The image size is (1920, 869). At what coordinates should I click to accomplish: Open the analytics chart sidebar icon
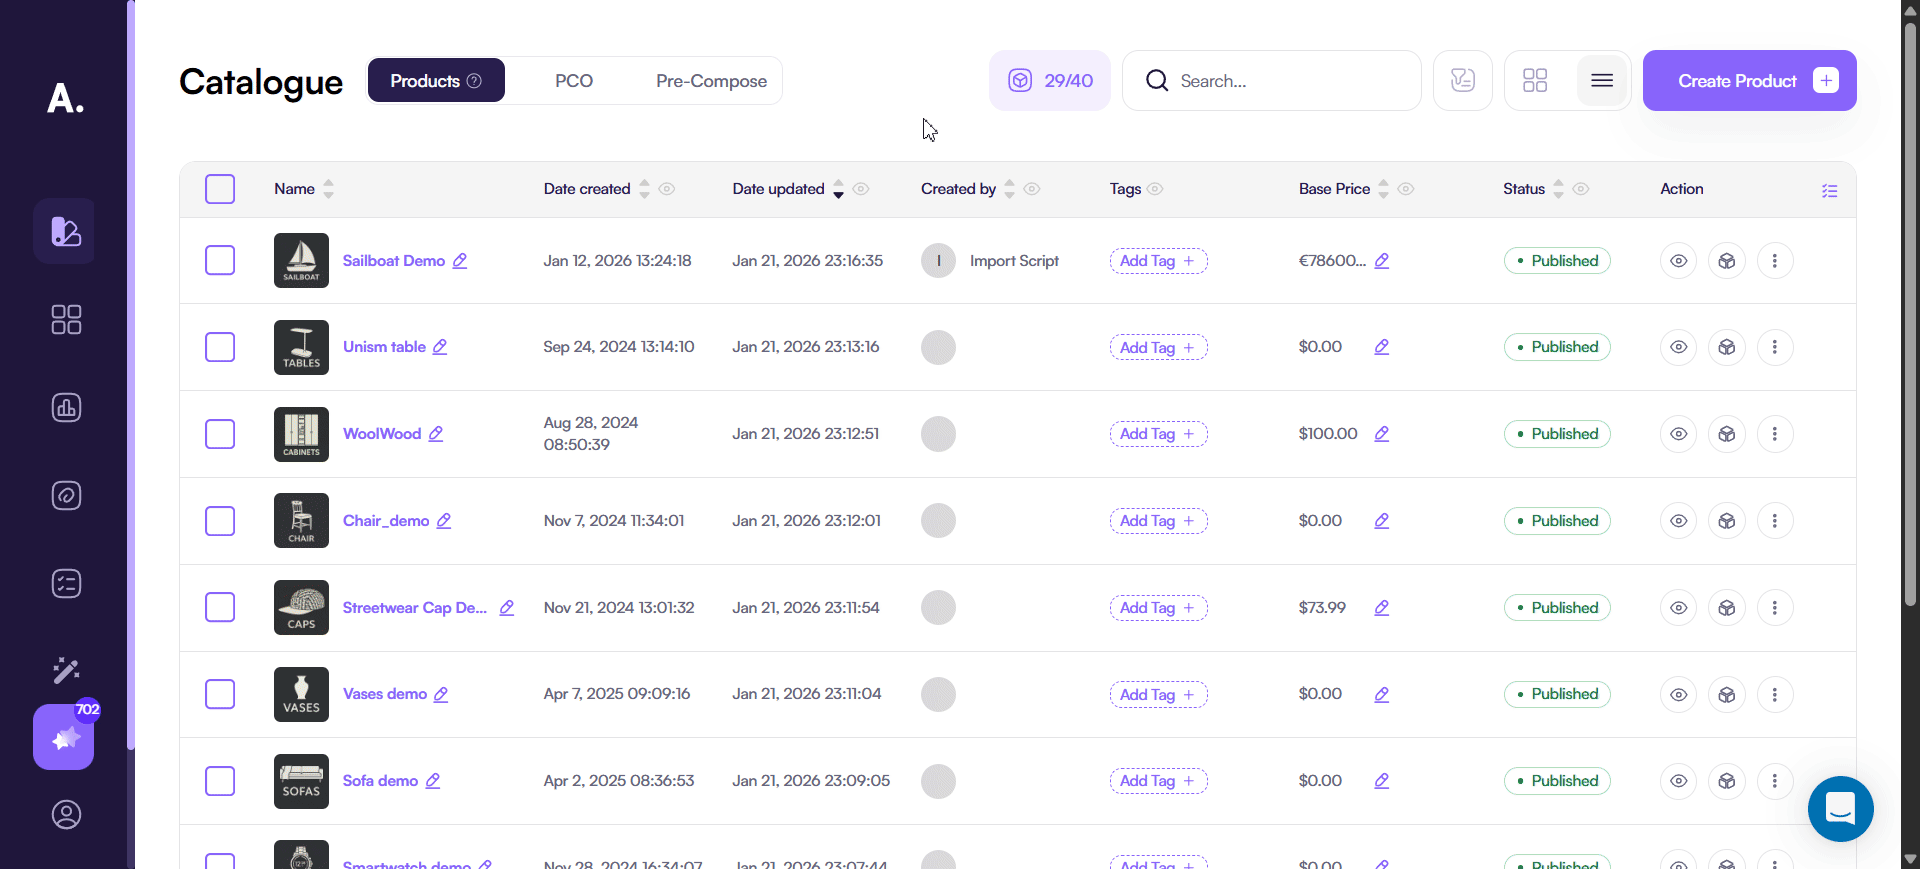(x=66, y=408)
